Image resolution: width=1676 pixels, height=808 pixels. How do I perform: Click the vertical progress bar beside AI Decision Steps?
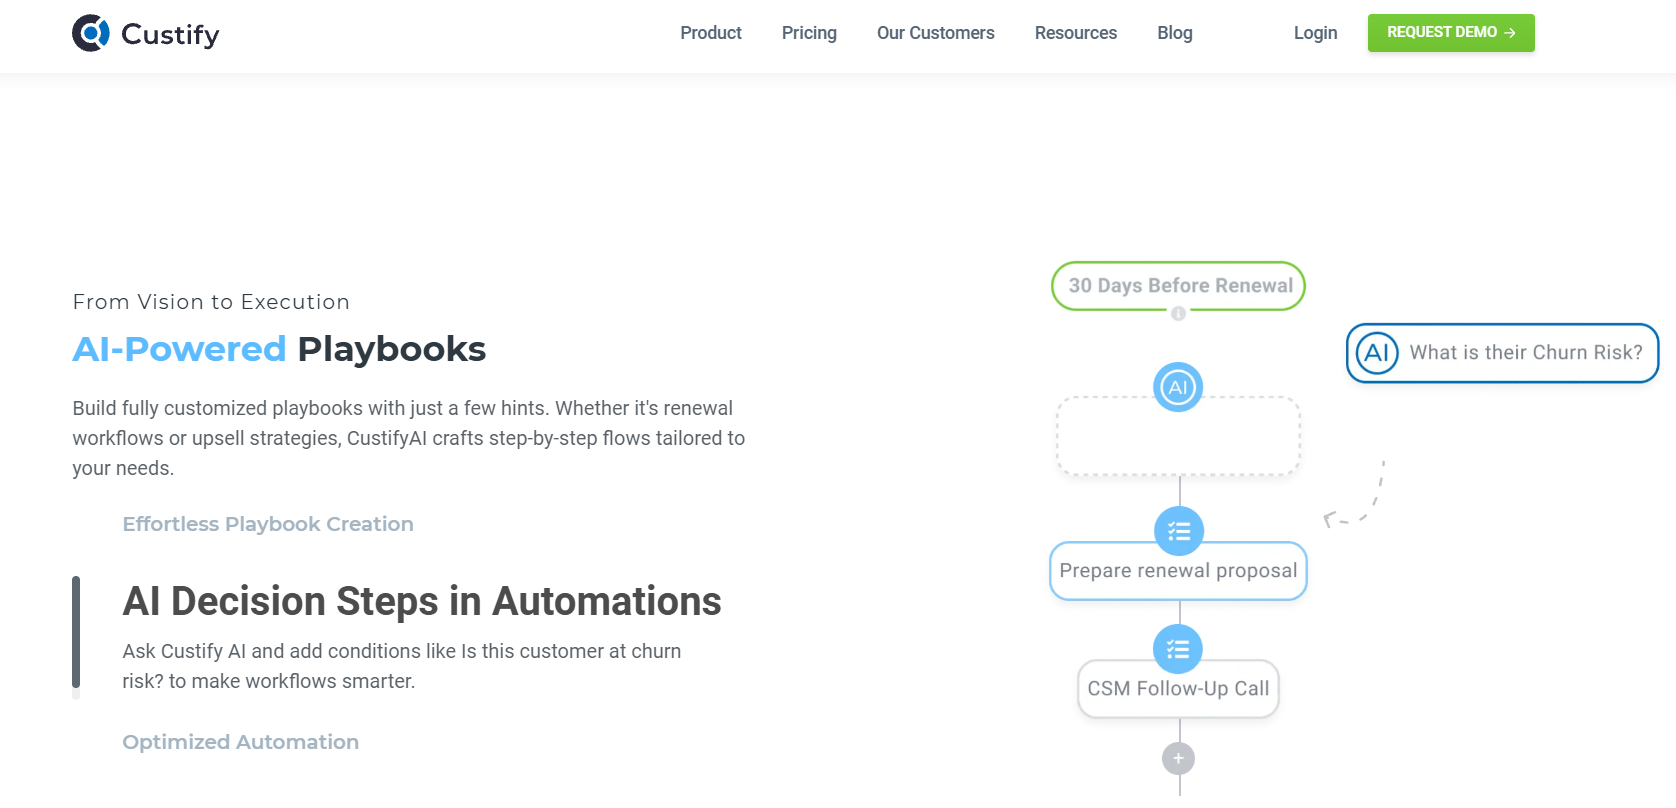tap(76, 637)
